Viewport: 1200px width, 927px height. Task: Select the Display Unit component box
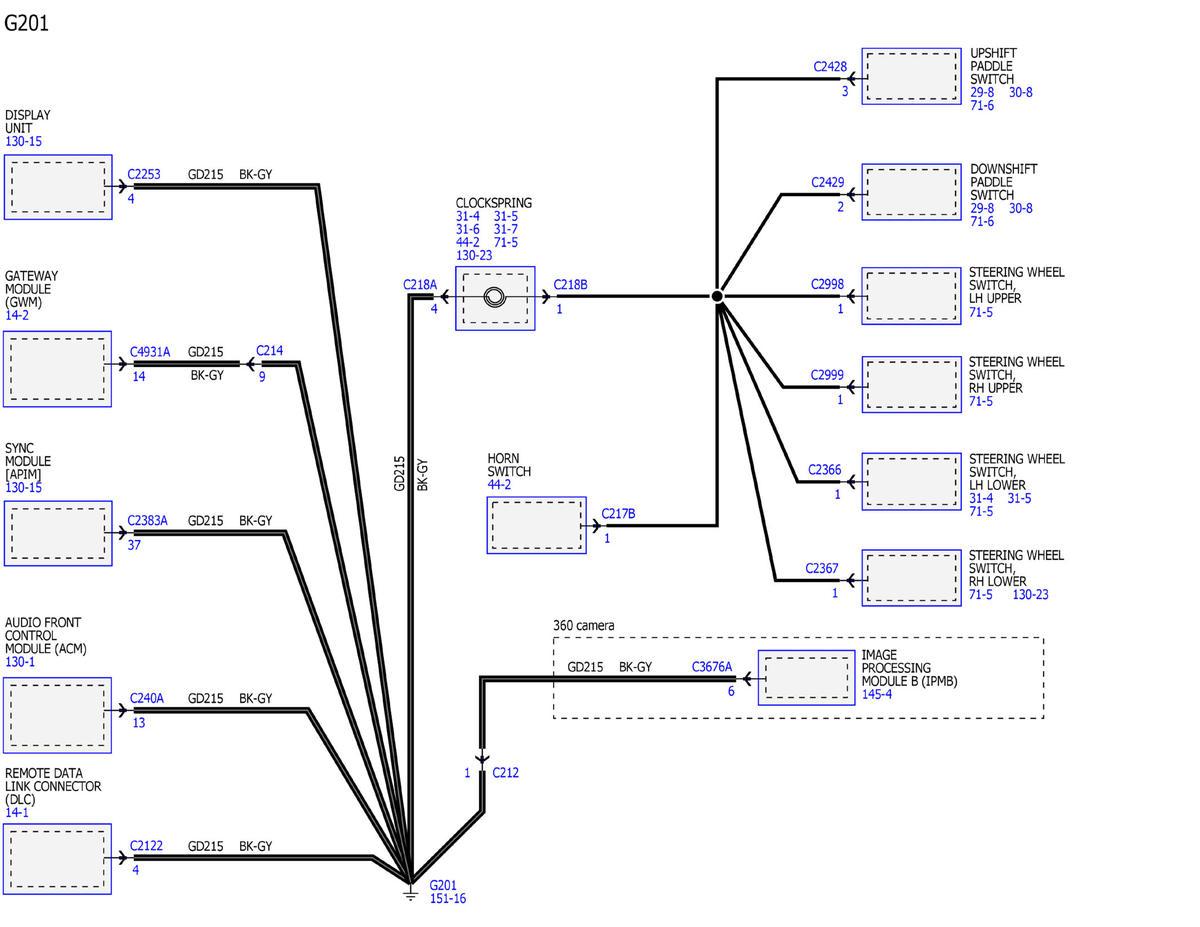point(57,186)
